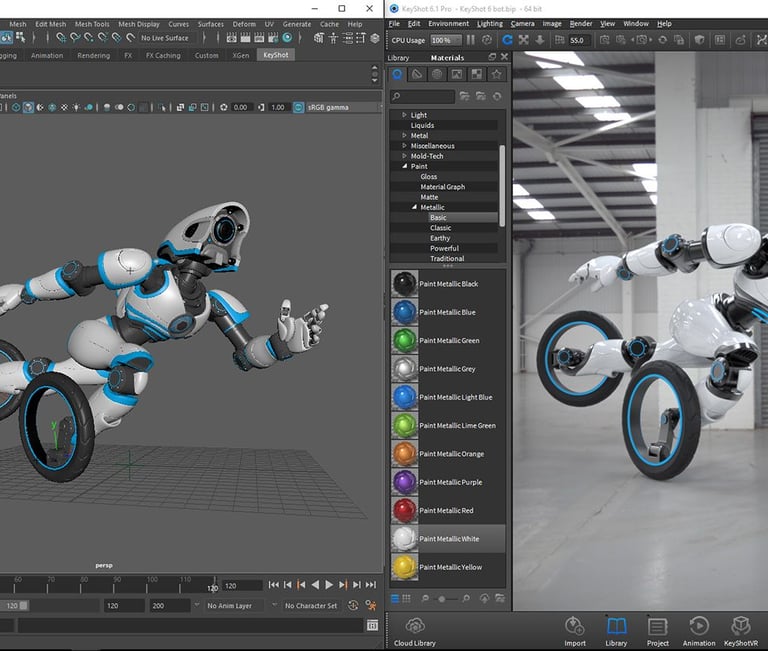Toggle sRGB gamma color management icon

coord(299,107)
